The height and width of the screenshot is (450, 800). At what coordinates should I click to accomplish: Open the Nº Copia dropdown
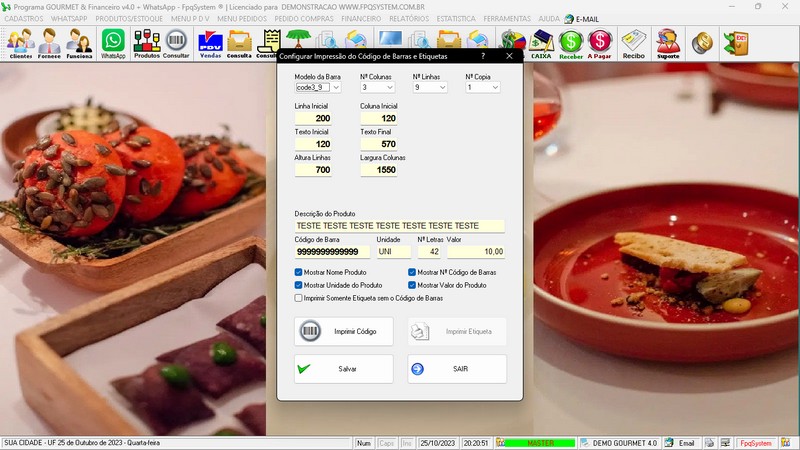495,87
